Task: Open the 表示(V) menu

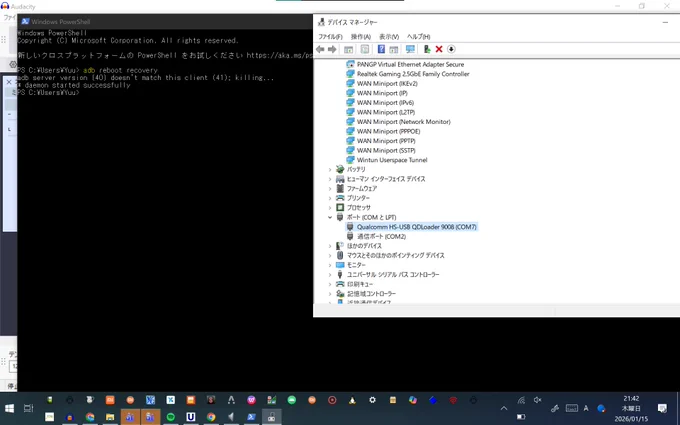Action: pos(389,37)
